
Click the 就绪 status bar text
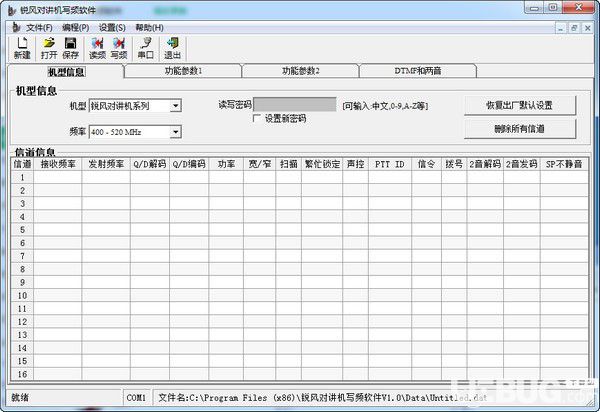pyautogui.click(x=20, y=397)
